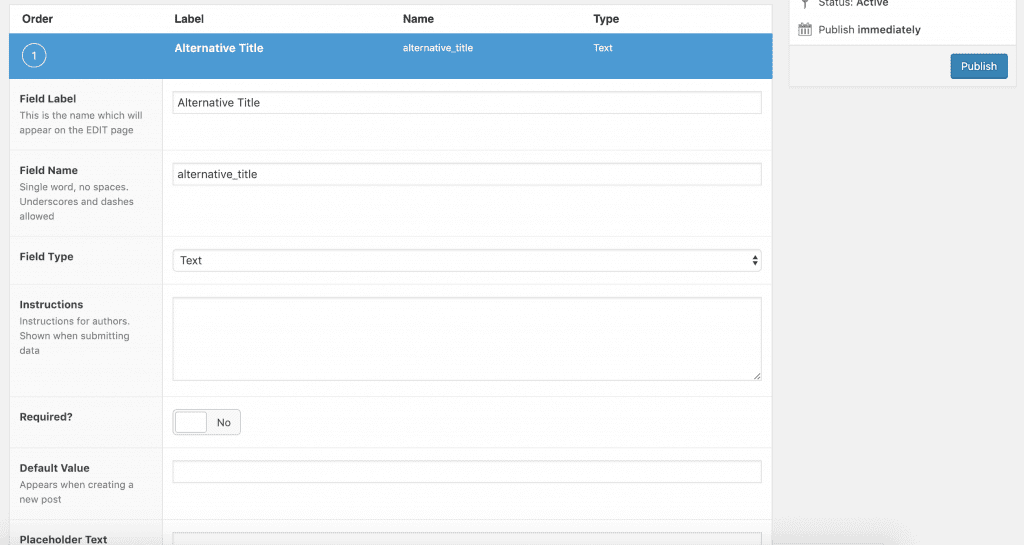Click the Placeholder Text input field

pyautogui.click(x=466, y=539)
